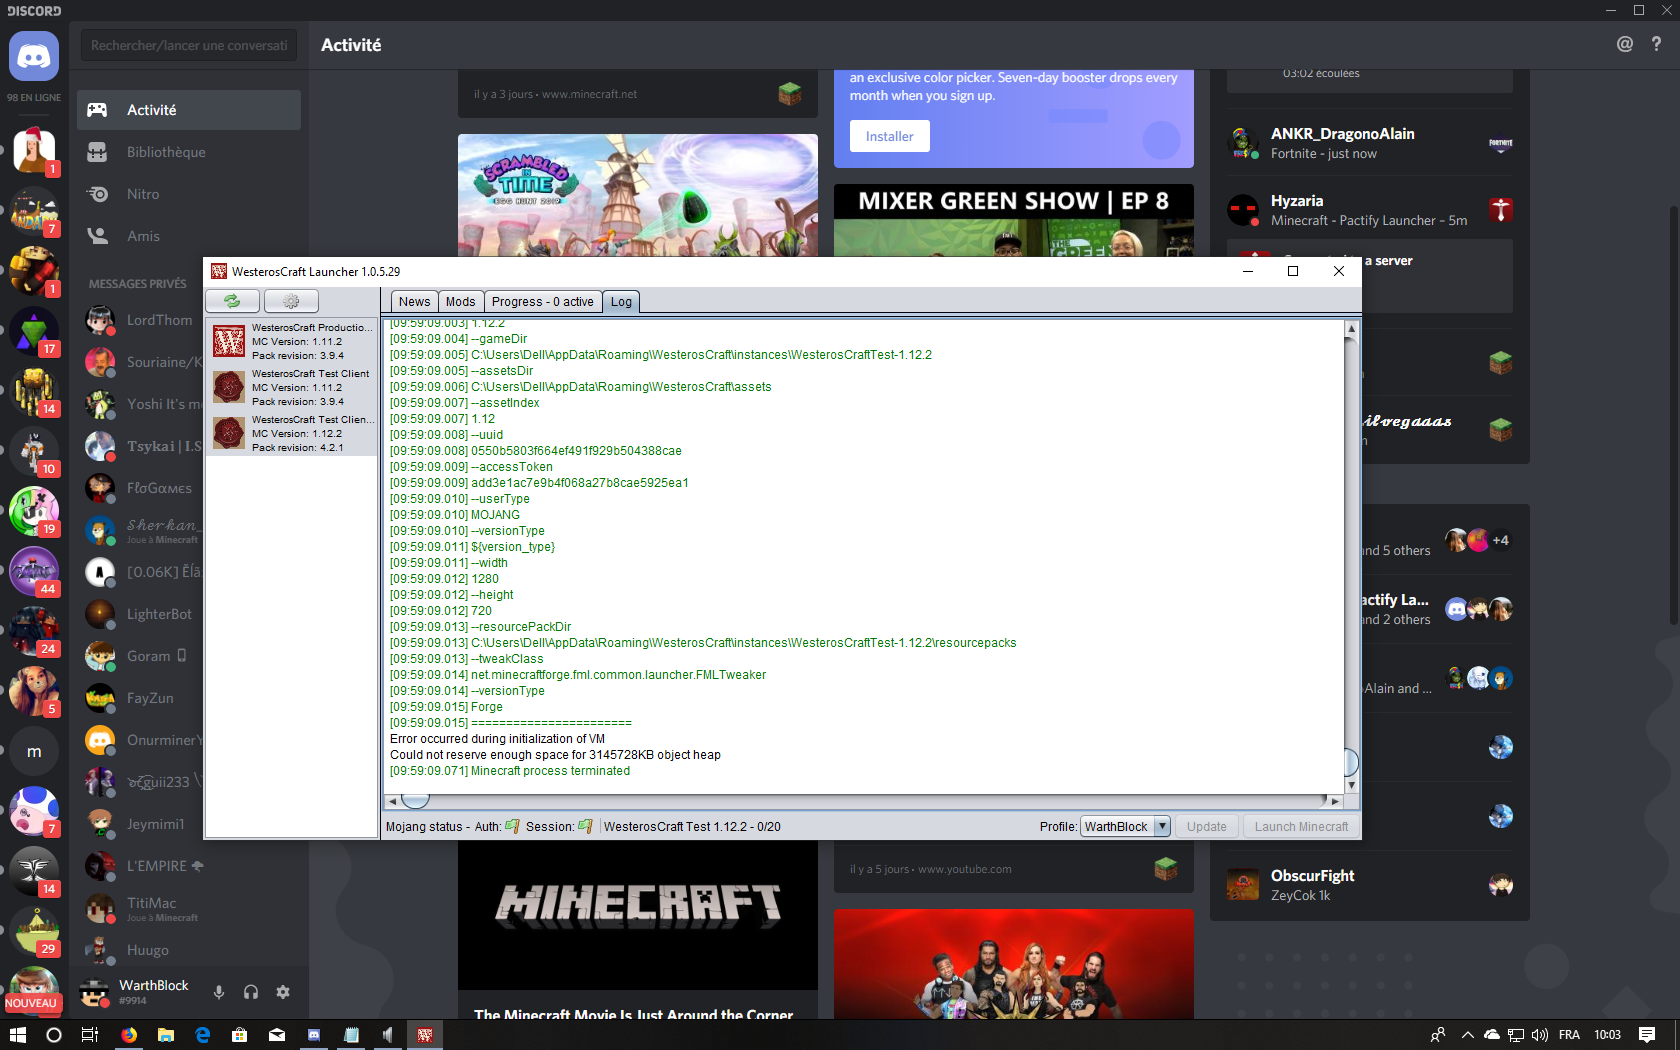Click the Discord home logo button
This screenshot has width=1680, height=1050.
coord(34,55)
